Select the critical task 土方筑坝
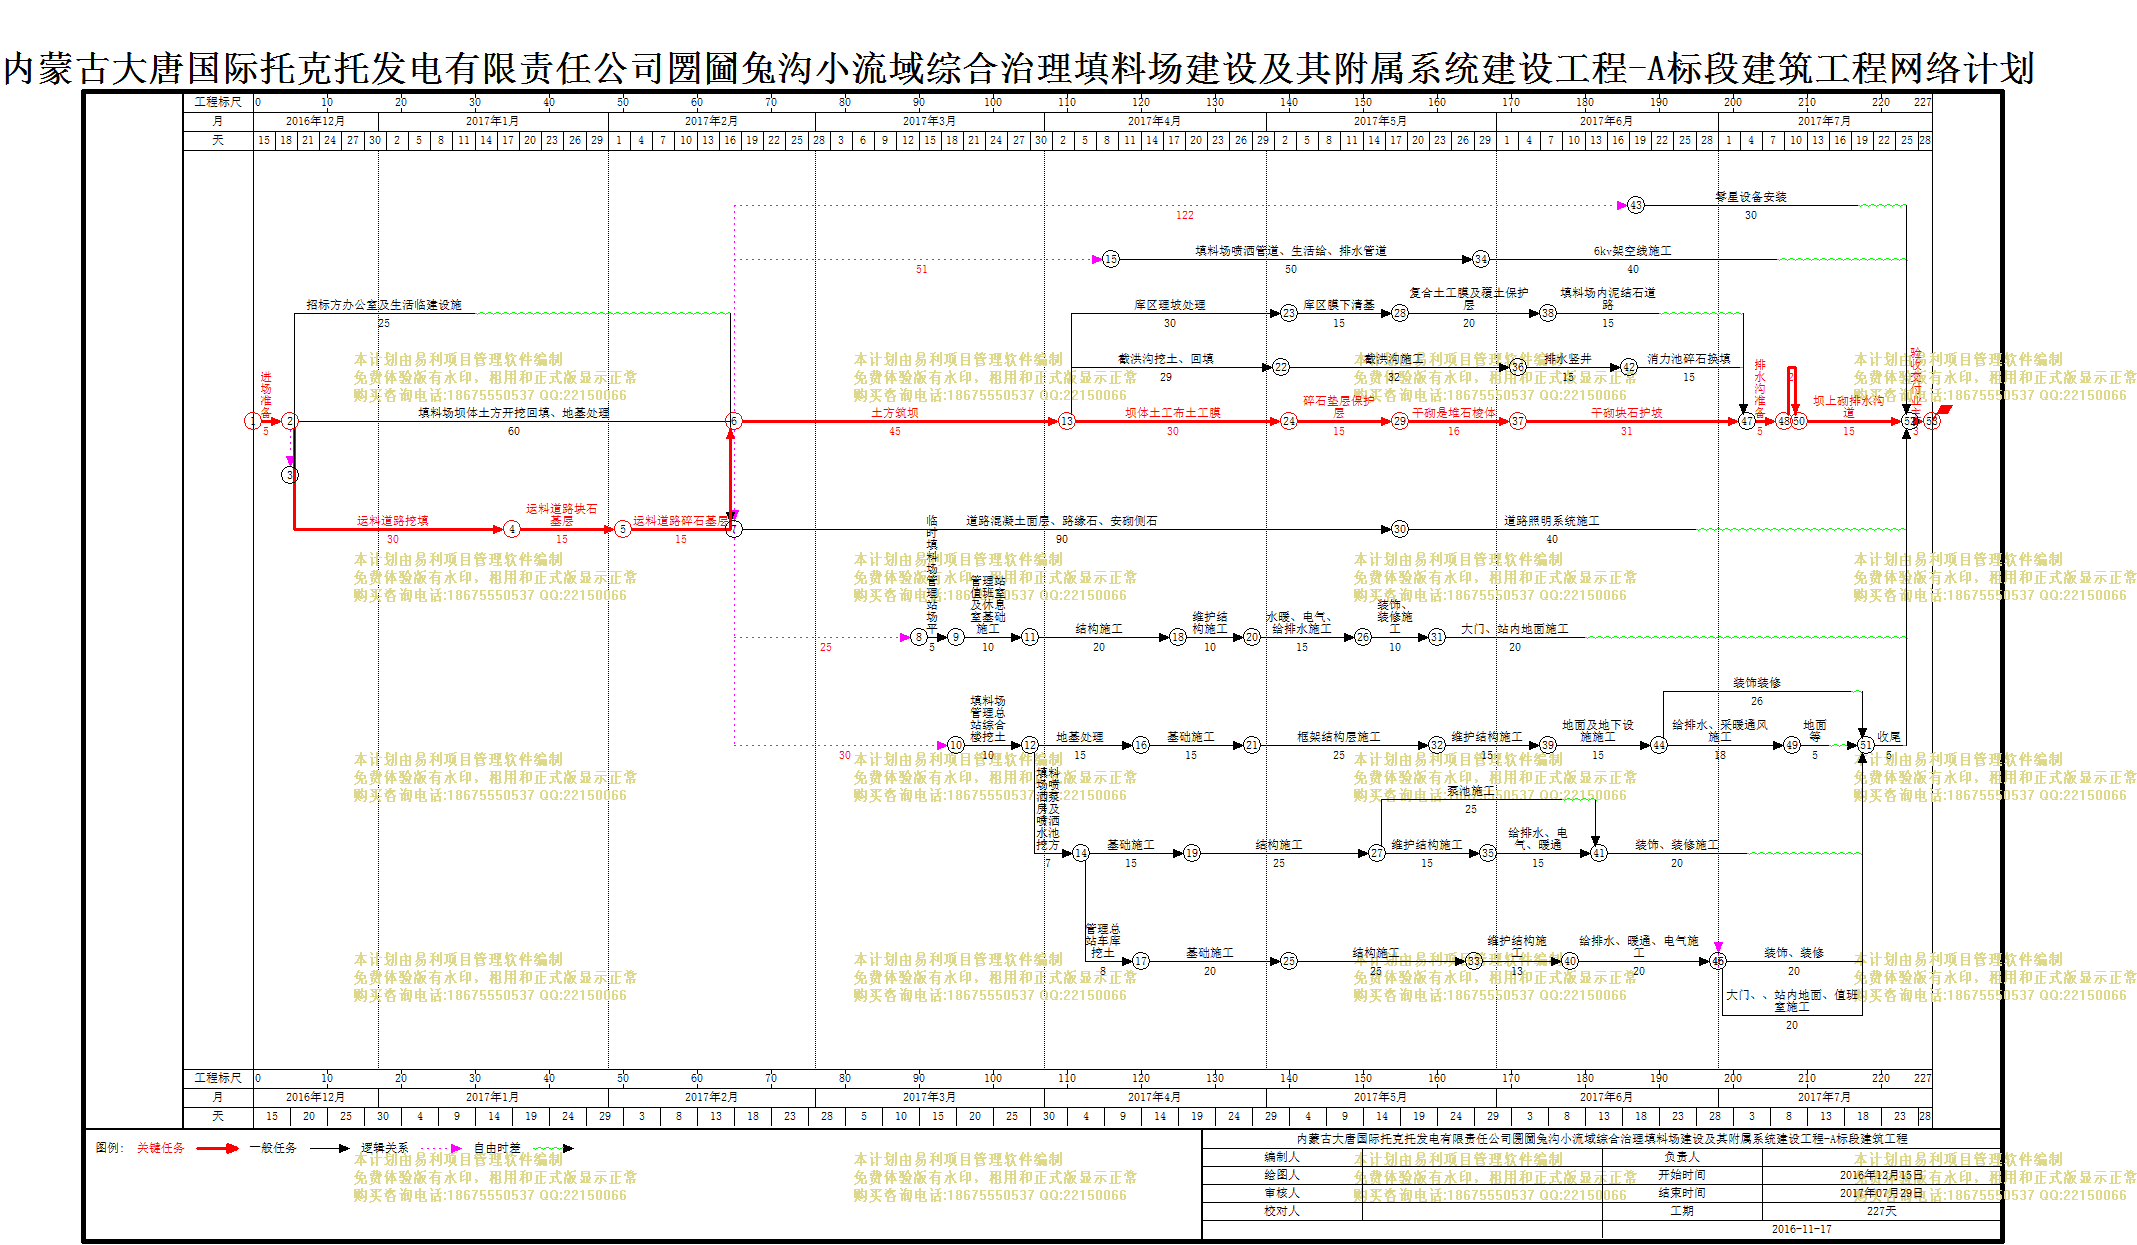The height and width of the screenshot is (1245, 2137). coord(894,413)
